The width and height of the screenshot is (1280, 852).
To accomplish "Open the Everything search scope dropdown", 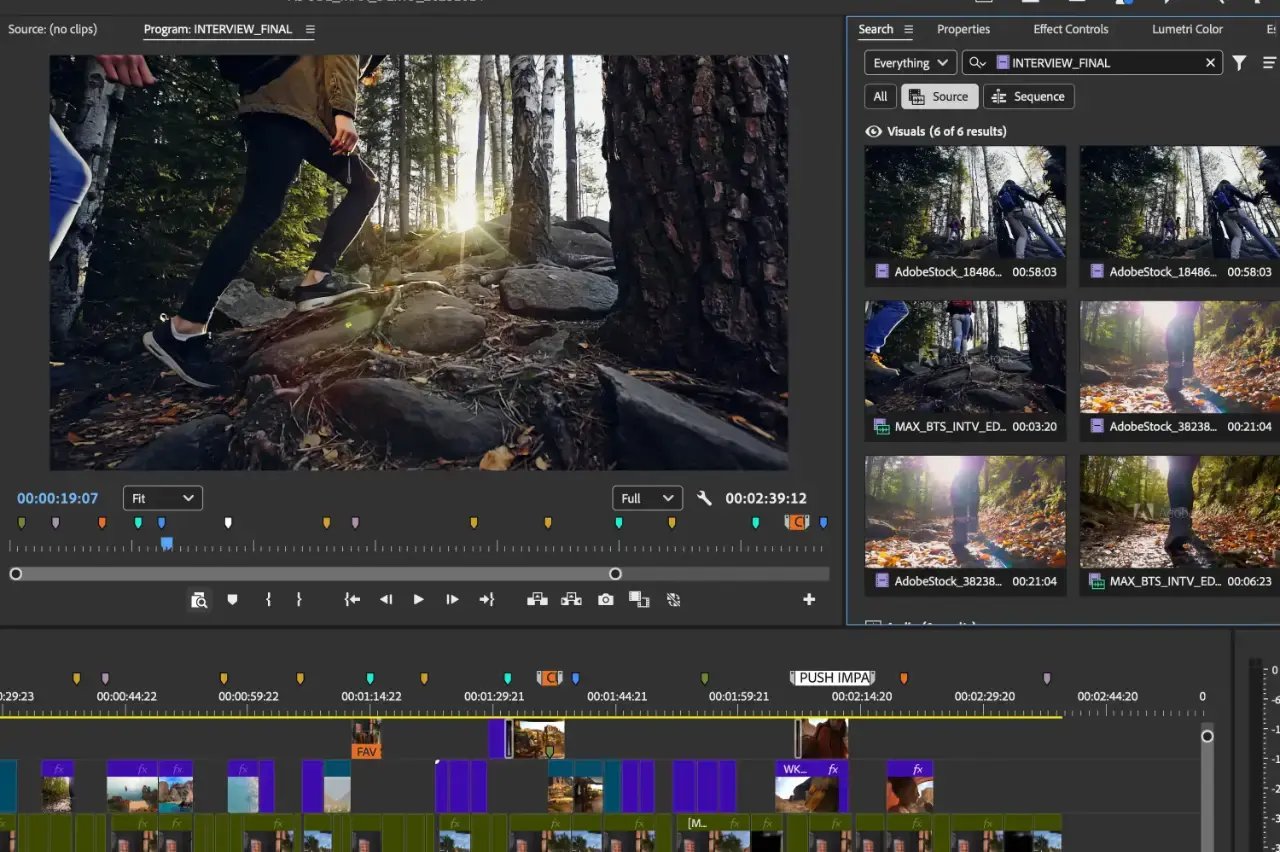I will click(909, 62).
